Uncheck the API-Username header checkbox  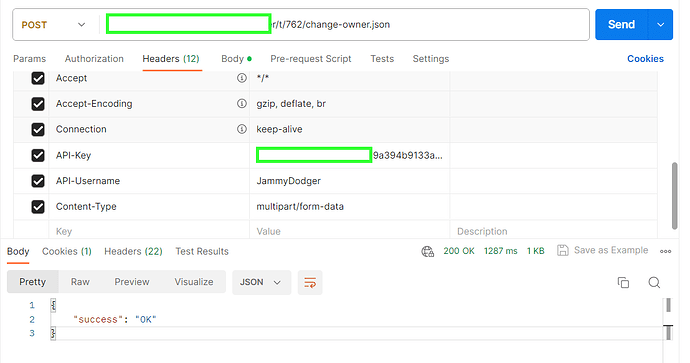coord(38,181)
